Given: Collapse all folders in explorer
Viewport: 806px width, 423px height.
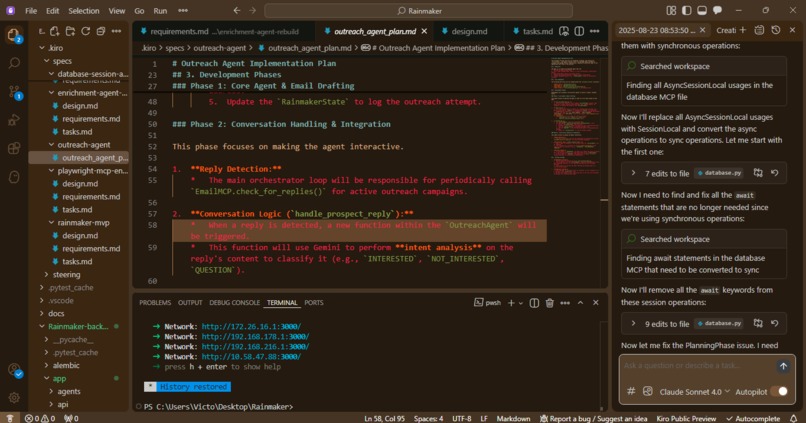Looking at the screenshot, I should [x=101, y=31].
